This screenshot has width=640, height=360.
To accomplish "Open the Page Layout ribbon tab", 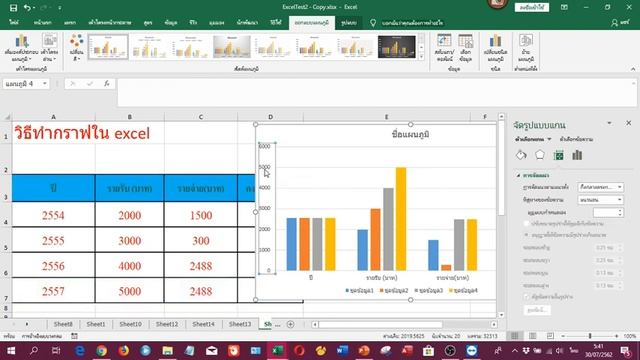I will click(110, 23).
